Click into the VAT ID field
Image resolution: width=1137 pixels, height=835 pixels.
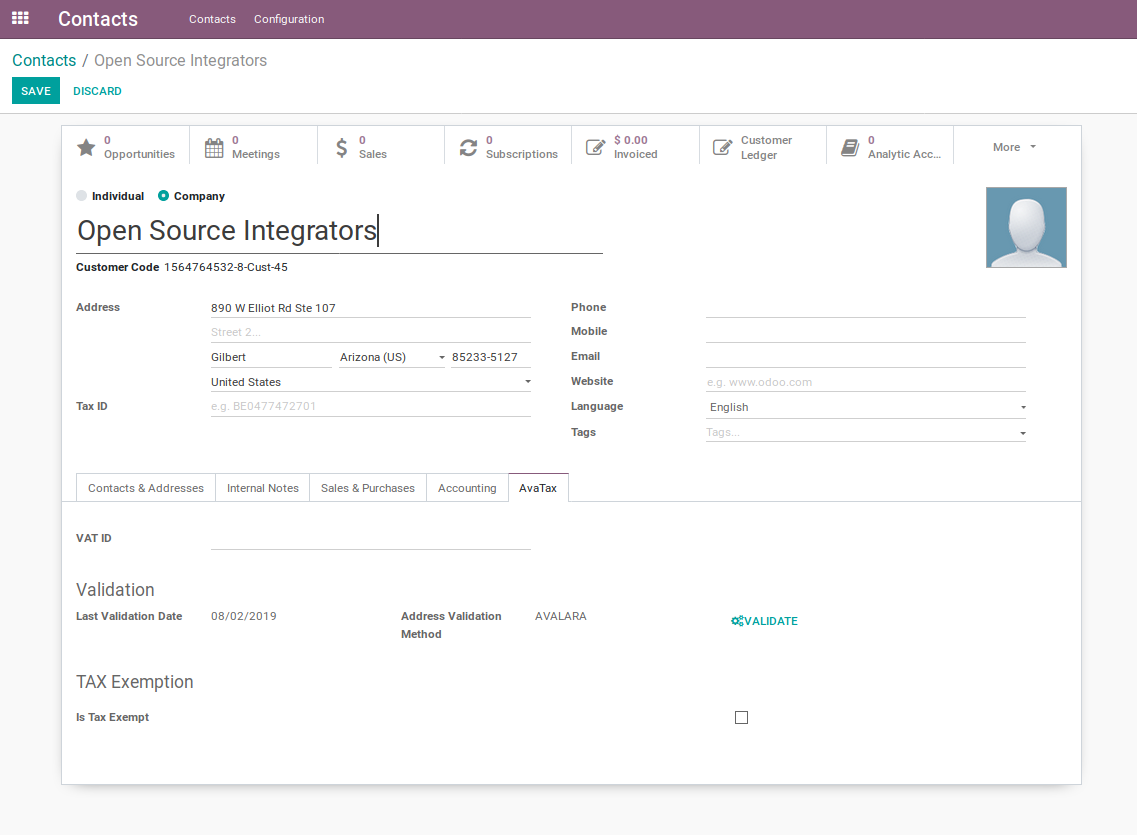370,539
